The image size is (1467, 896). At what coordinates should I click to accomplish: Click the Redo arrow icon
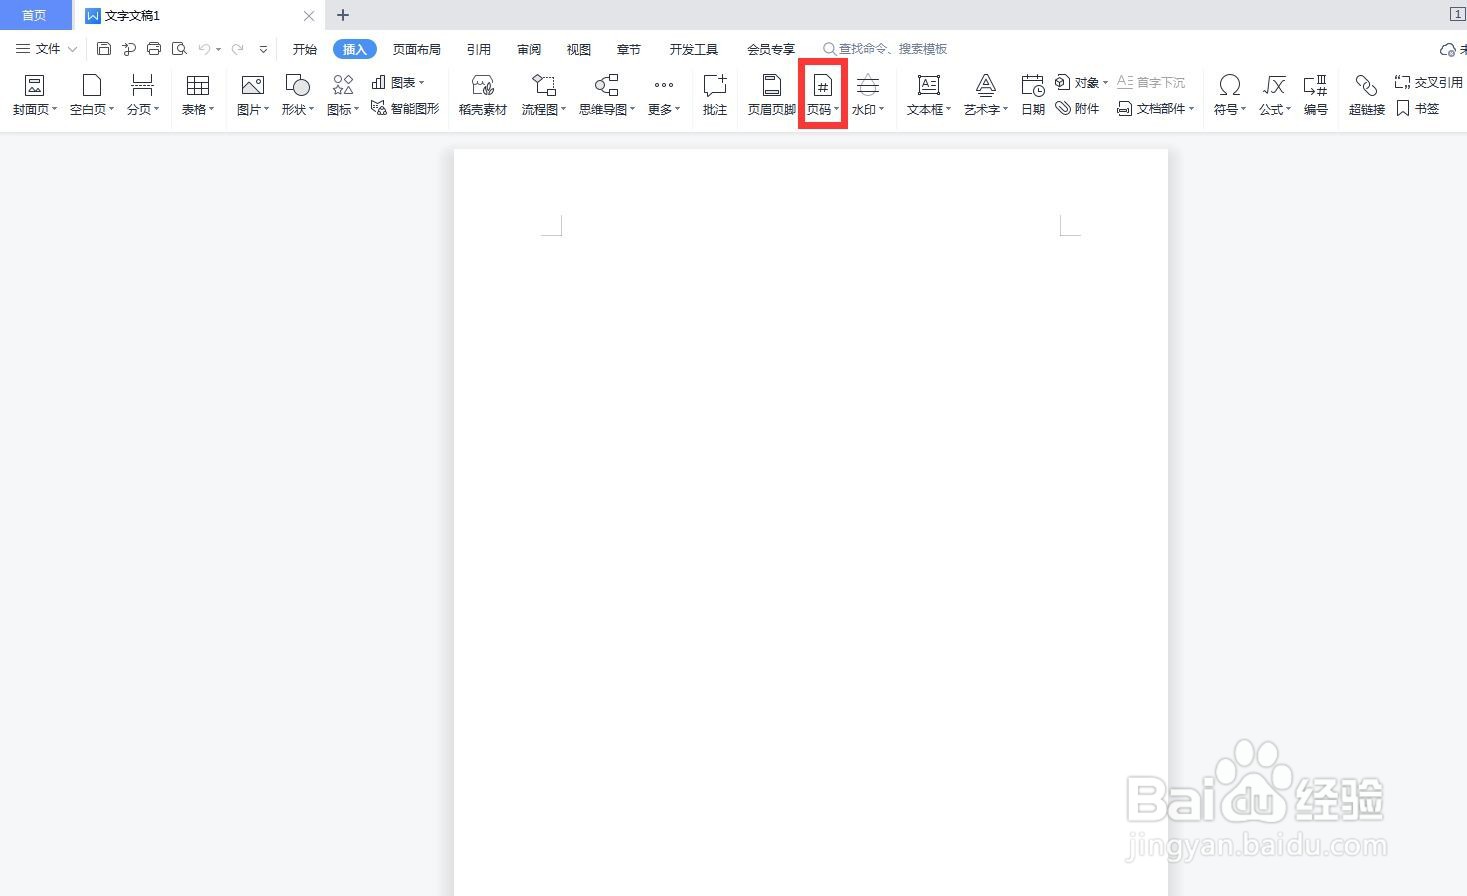[237, 48]
